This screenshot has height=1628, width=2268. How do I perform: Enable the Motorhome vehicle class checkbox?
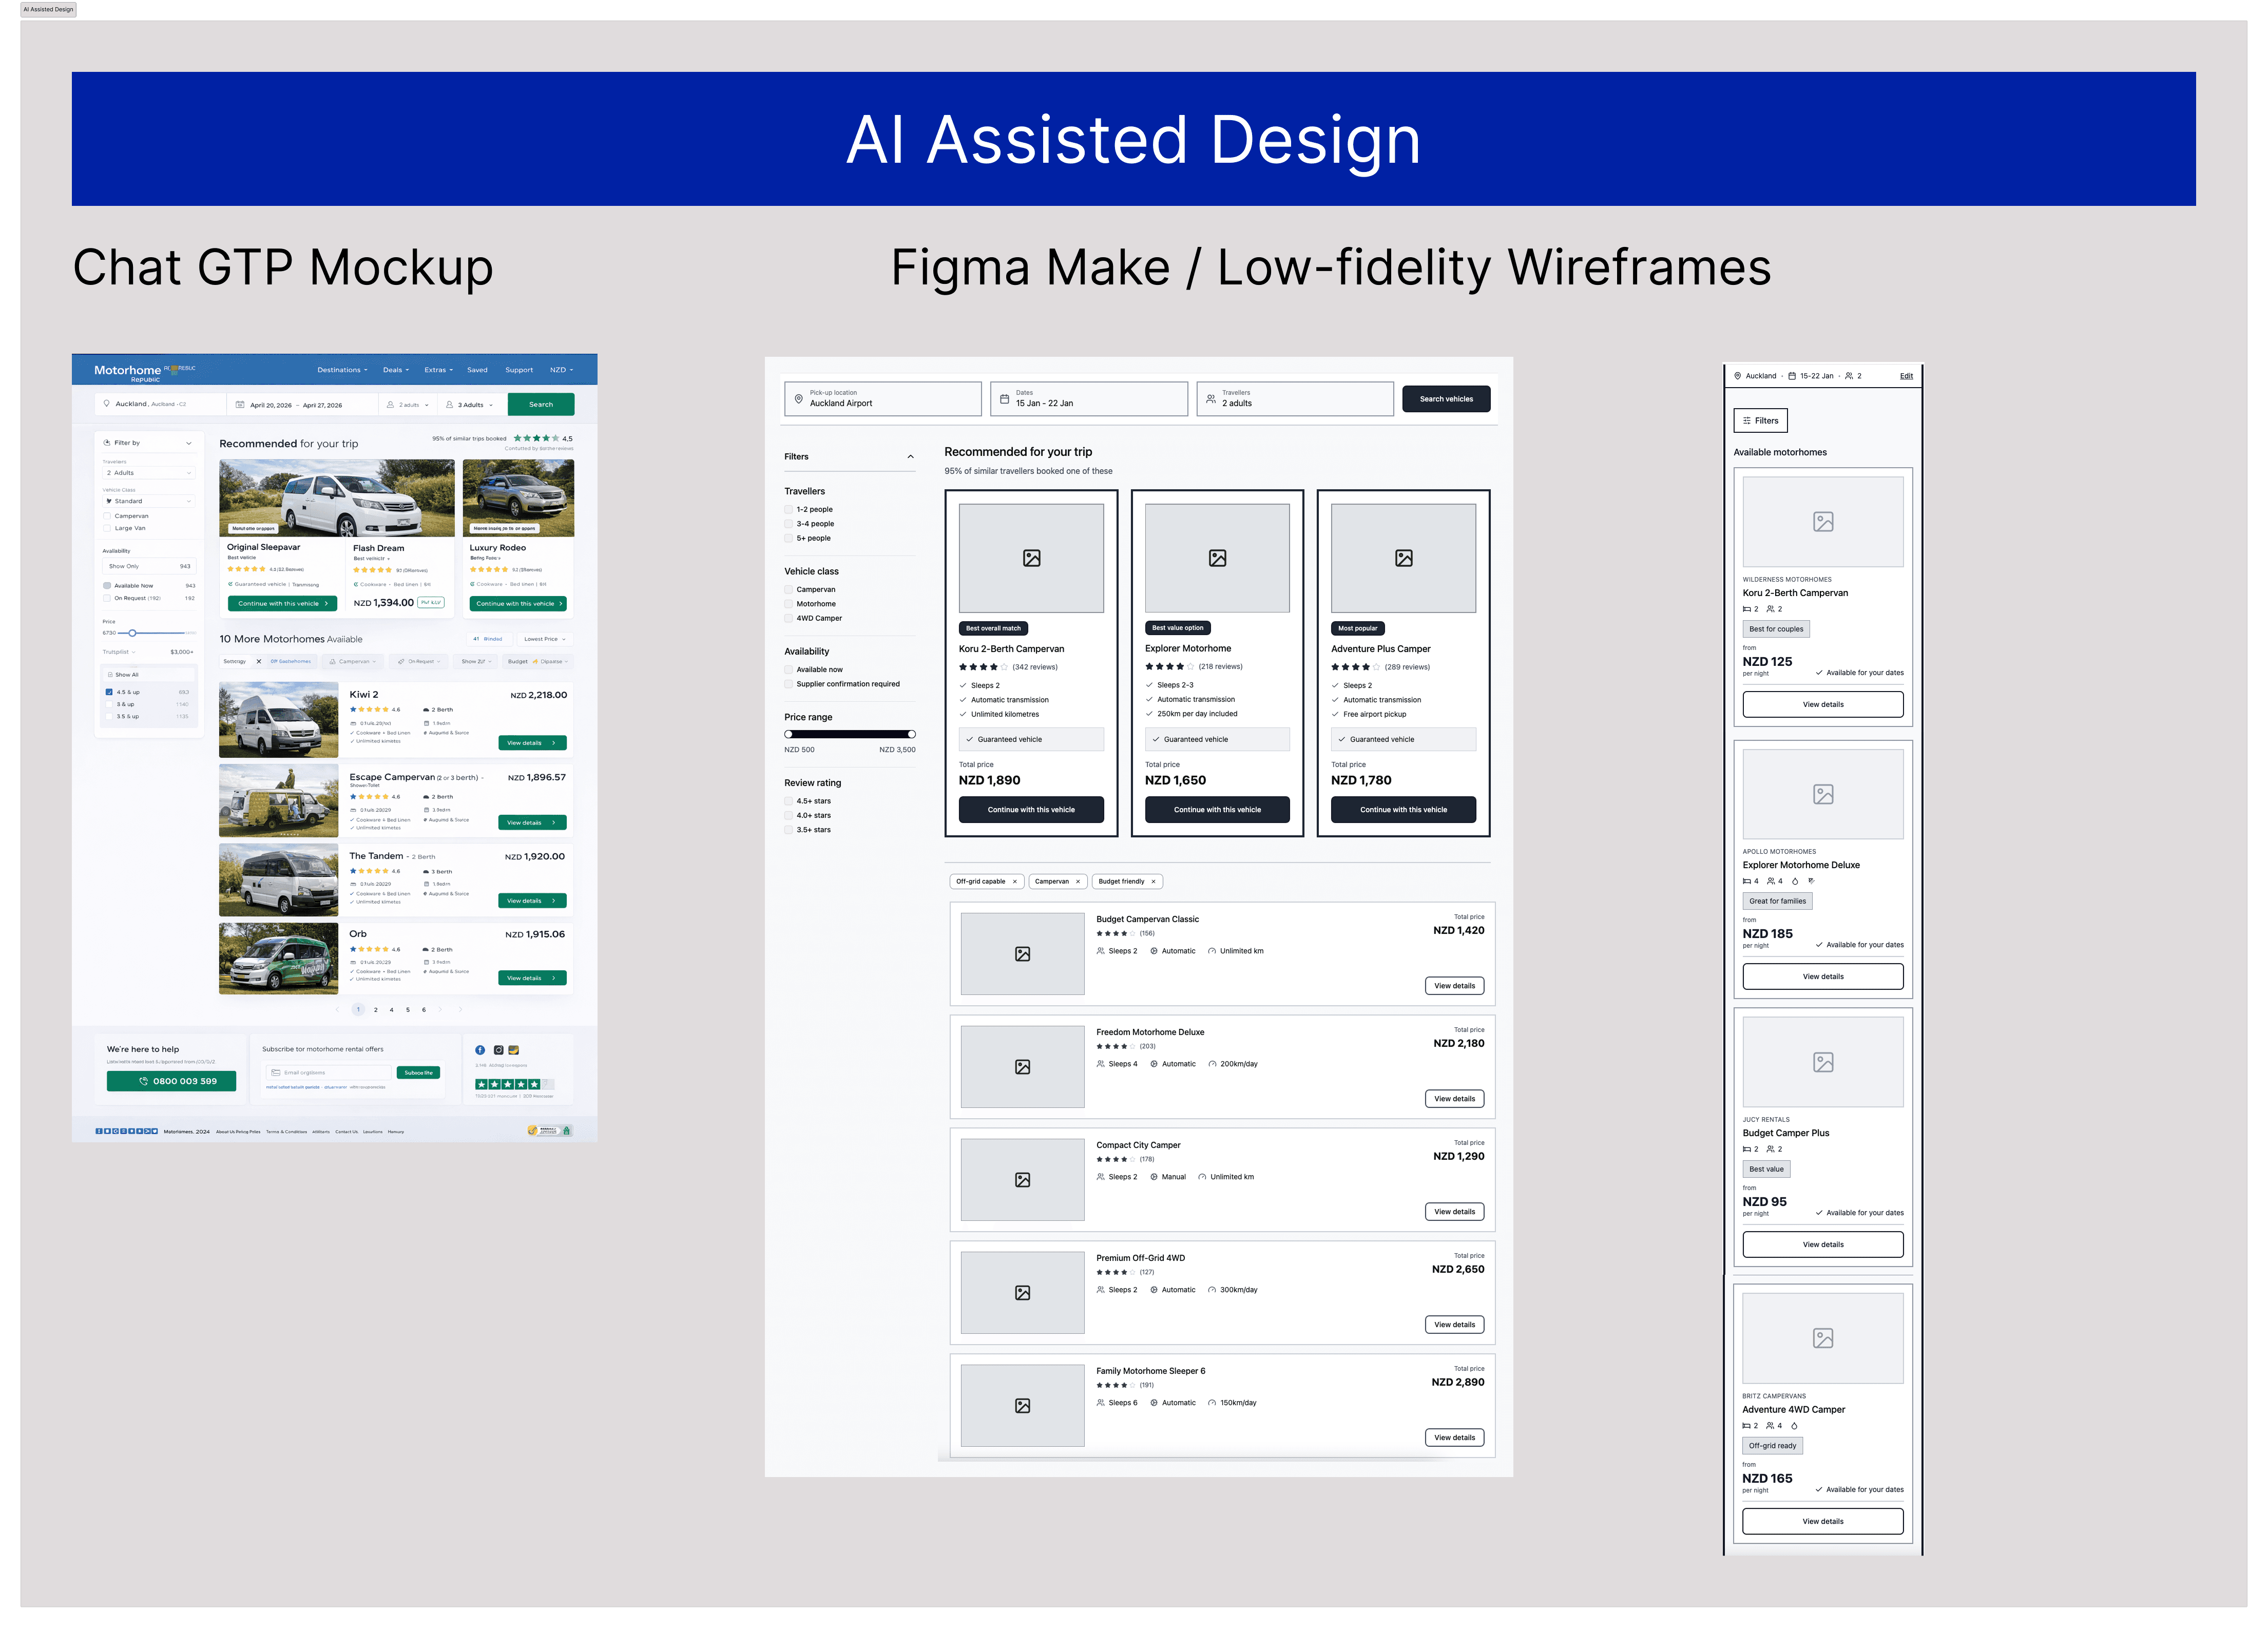click(789, 604)
